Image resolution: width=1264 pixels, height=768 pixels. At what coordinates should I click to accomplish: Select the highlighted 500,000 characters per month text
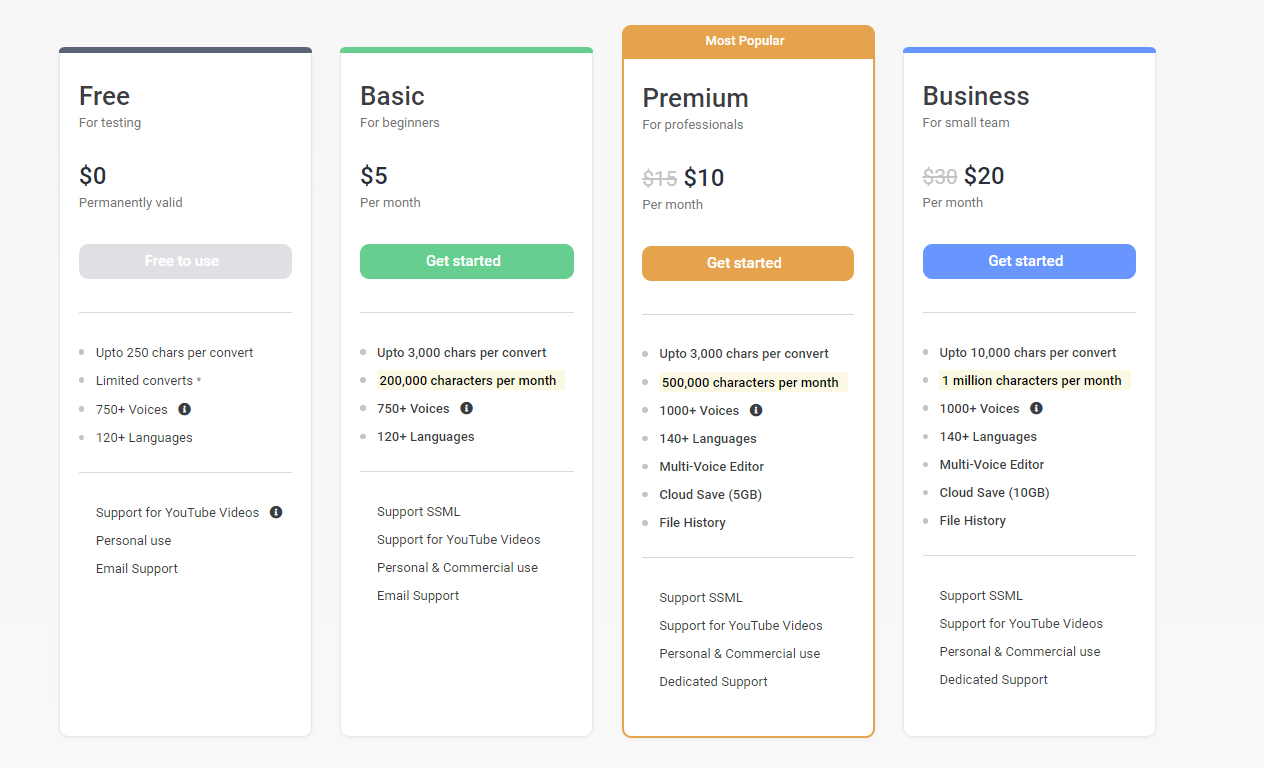click(750, 382)
